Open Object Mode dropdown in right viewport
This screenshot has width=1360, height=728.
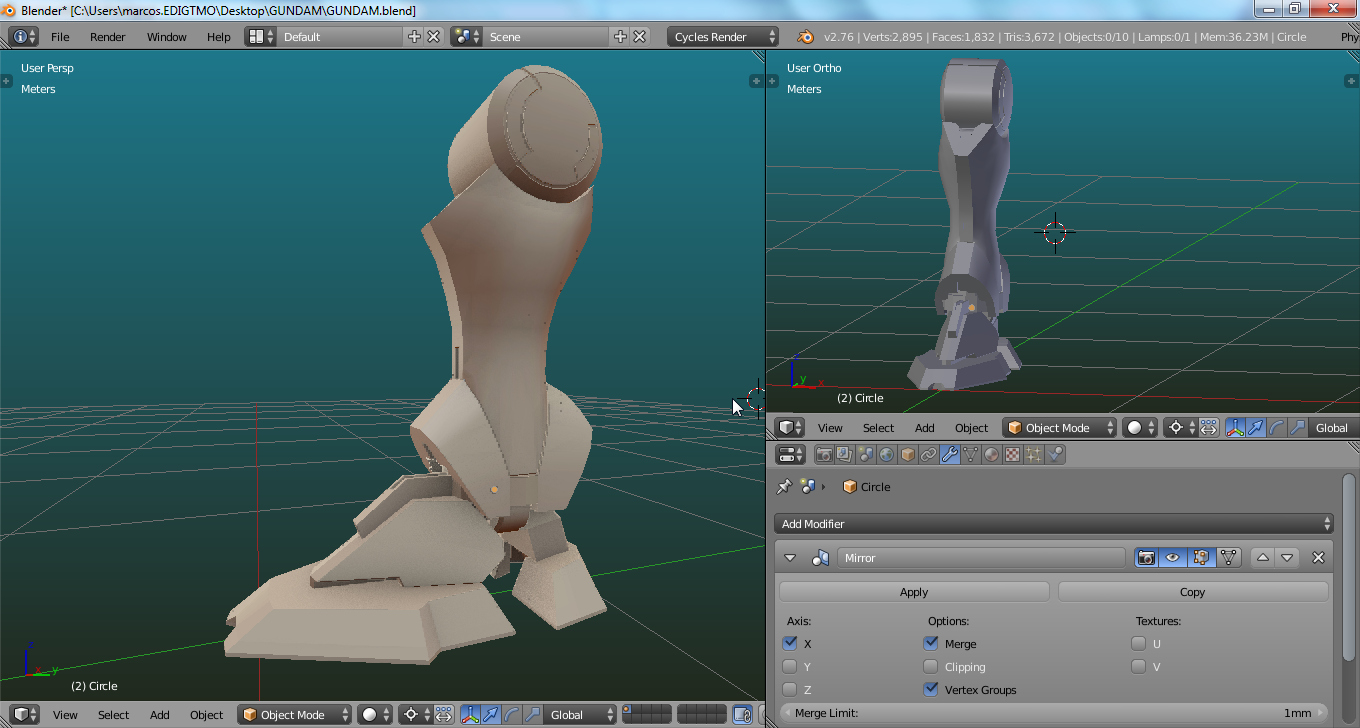1060,428
